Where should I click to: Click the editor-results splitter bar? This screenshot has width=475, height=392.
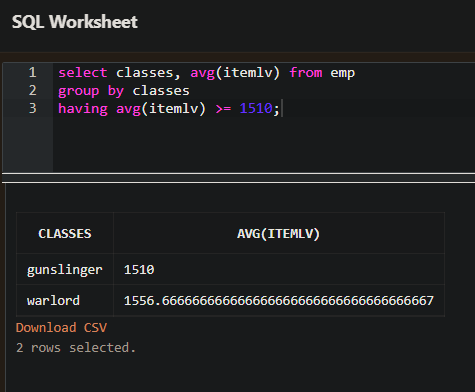coord(238,178)
